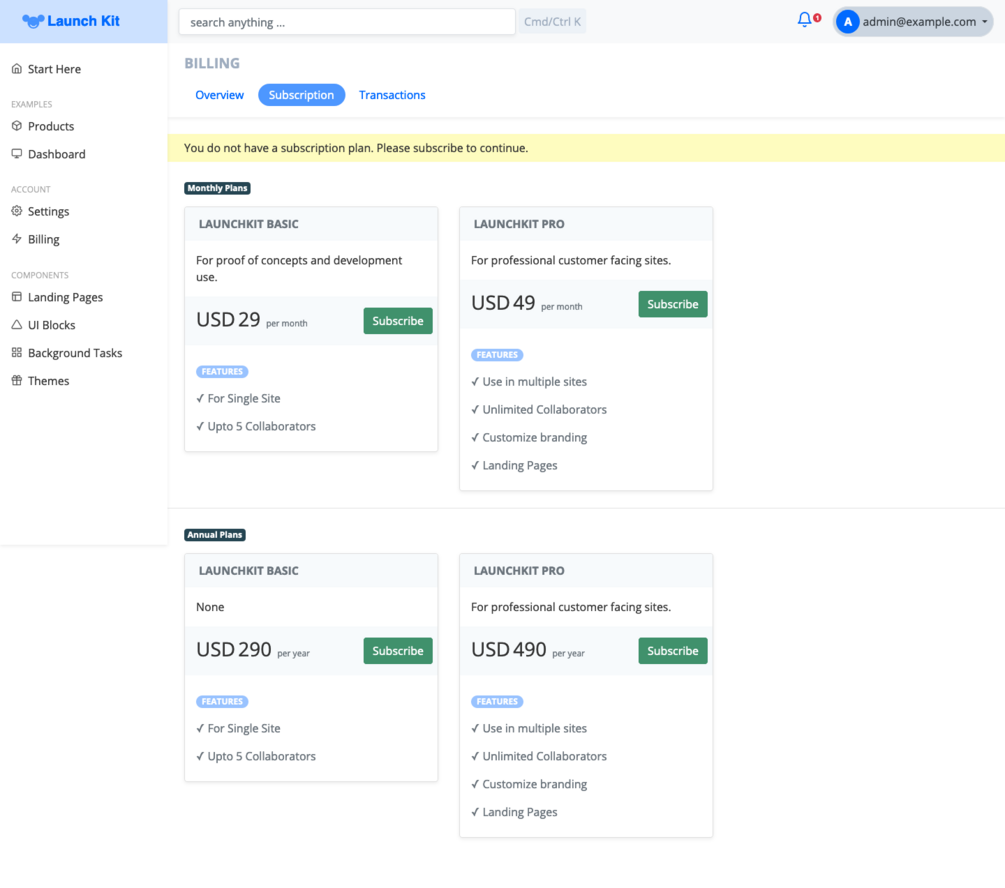The image size is (1005, 888).
Task: Click the Background Tasks grid icon
Action: click(16, 353)
